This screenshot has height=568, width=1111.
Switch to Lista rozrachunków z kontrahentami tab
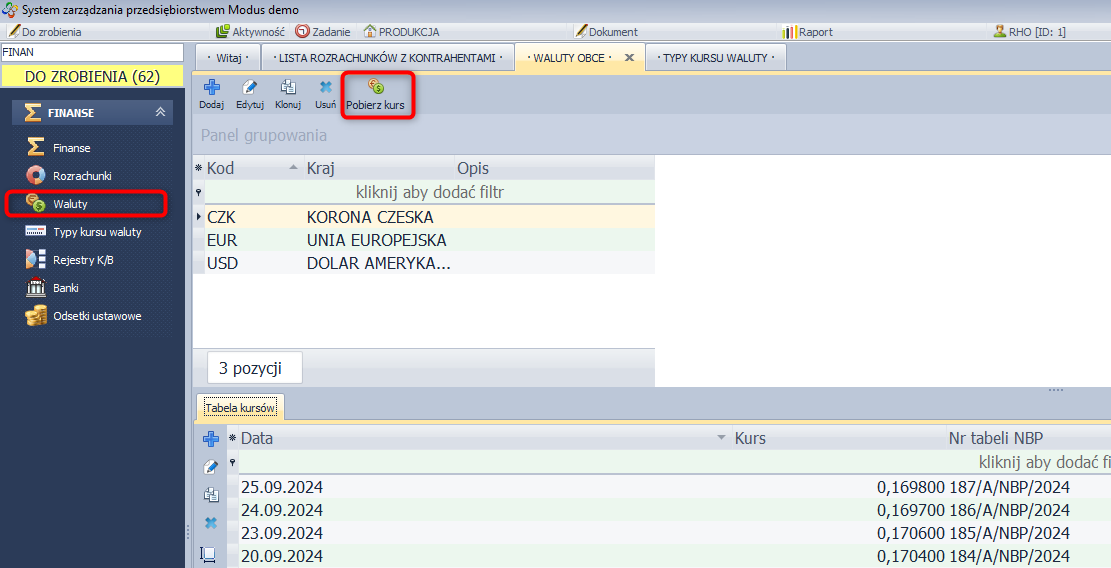387,58
